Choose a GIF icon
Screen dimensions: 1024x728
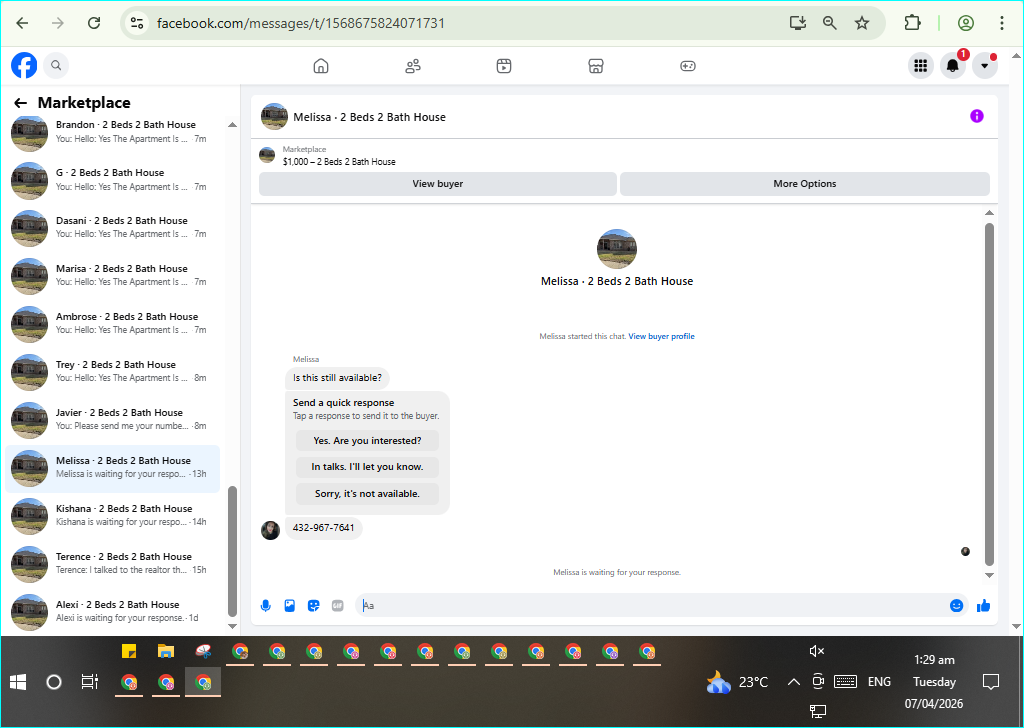(338, 606)
